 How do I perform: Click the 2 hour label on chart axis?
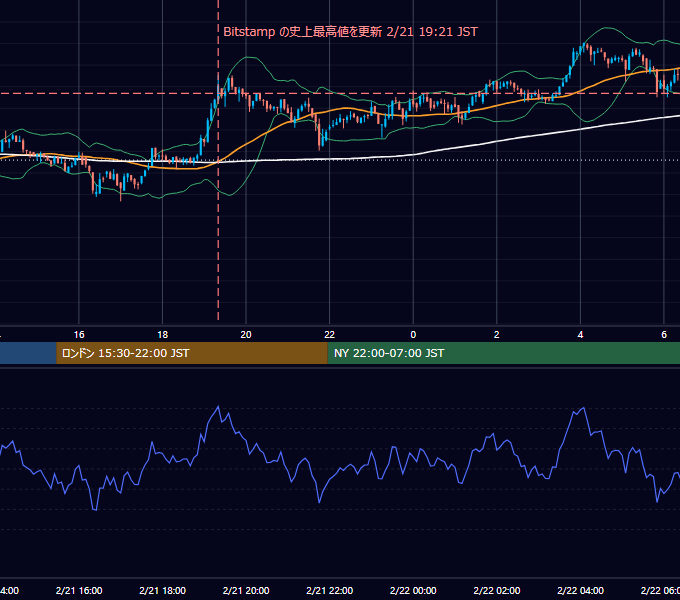point(497,335)
